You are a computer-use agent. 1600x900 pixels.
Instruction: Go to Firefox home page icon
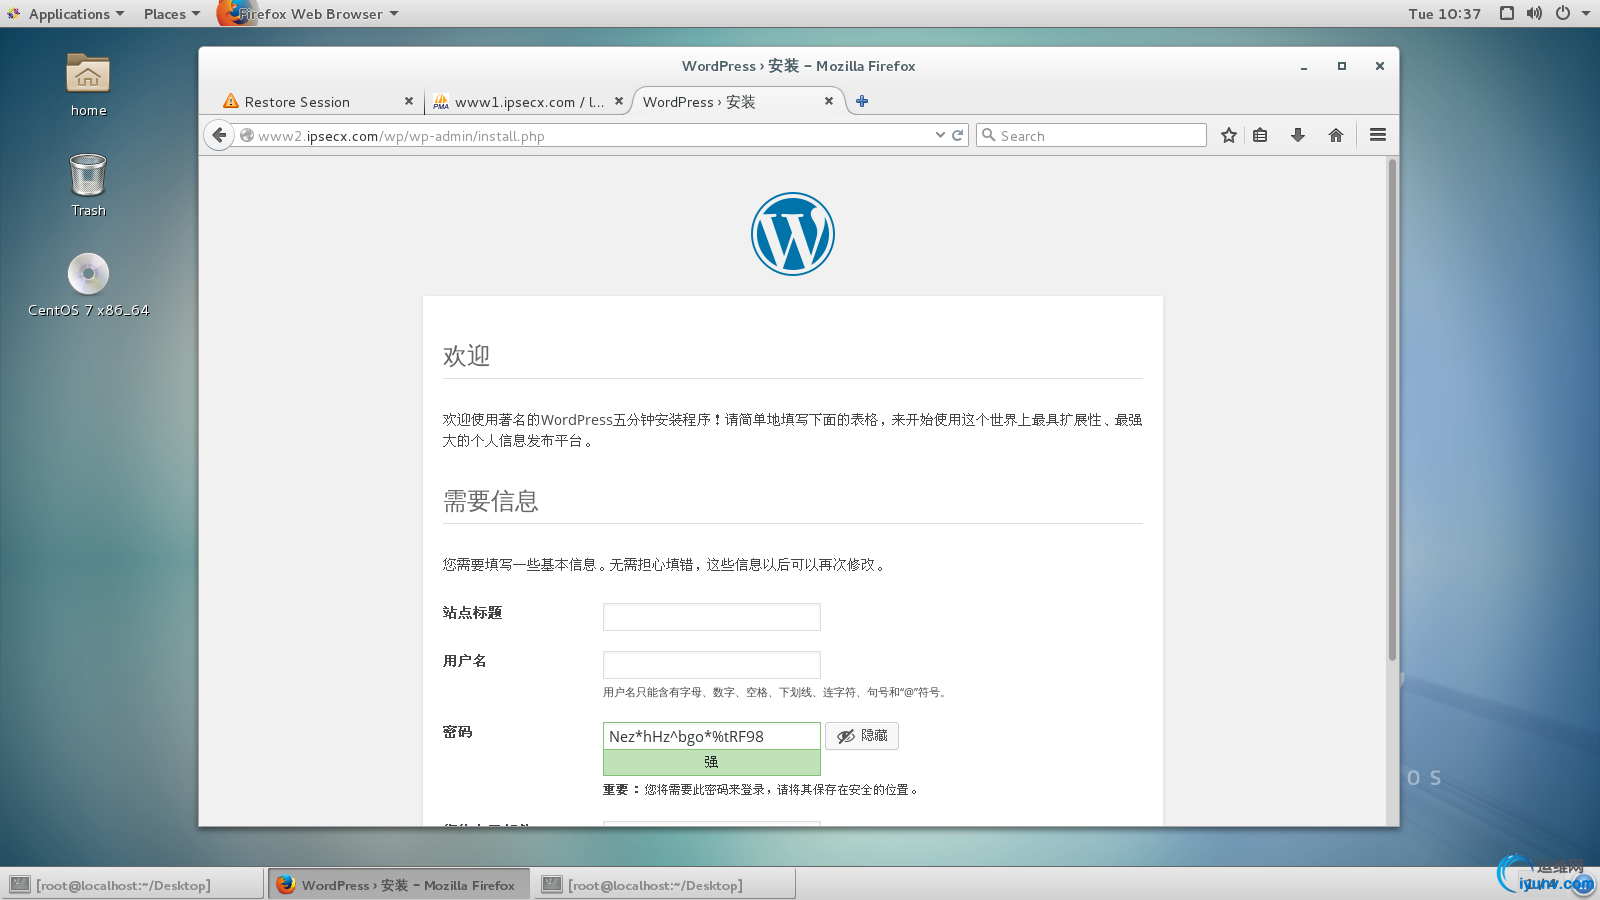(x=1336, y=135)
